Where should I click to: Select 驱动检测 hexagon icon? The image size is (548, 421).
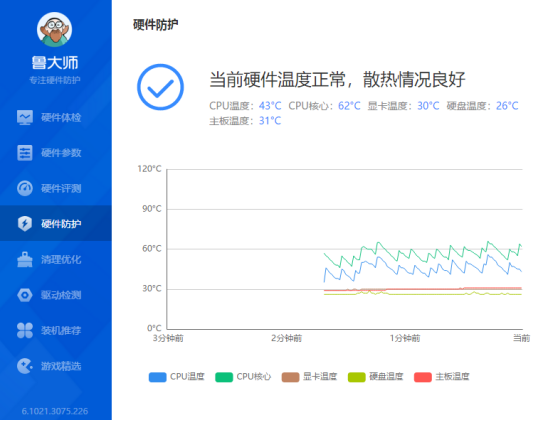25,295
